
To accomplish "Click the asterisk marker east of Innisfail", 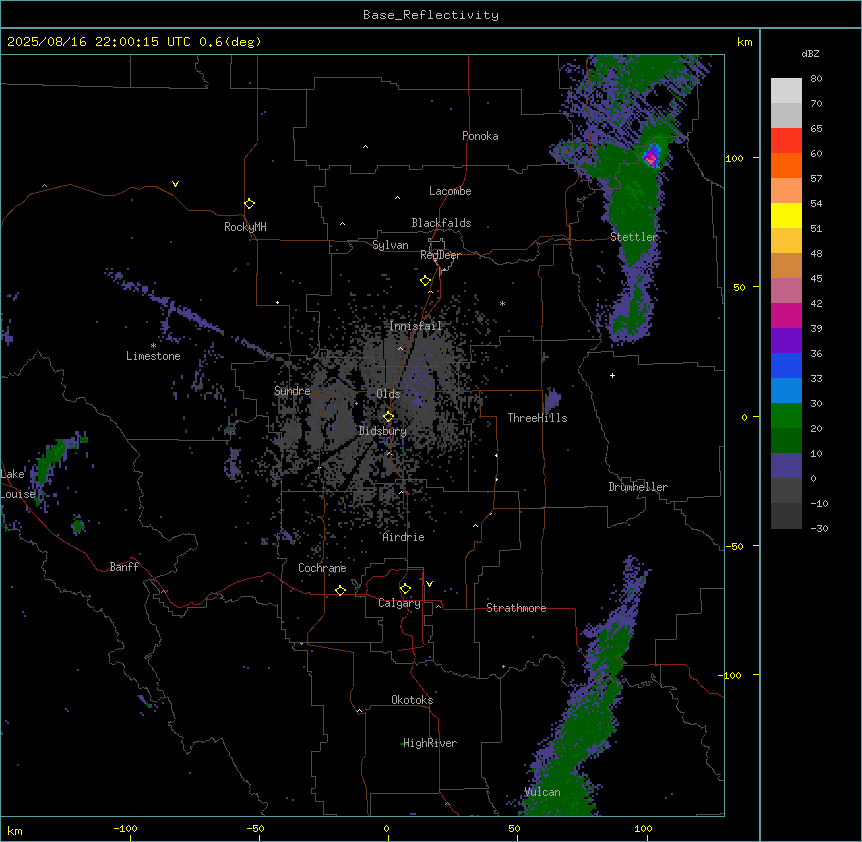I will click(502, 303).
